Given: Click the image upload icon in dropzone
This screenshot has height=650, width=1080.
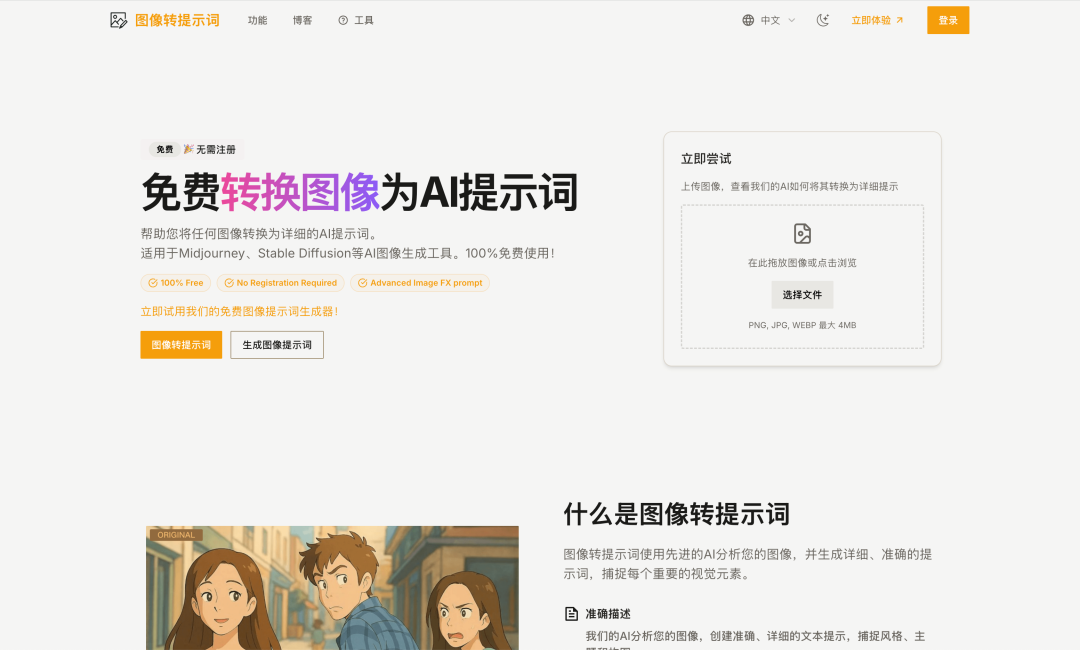Looking at the screenshot, I should pyautogui.click(x=802, y=234).
